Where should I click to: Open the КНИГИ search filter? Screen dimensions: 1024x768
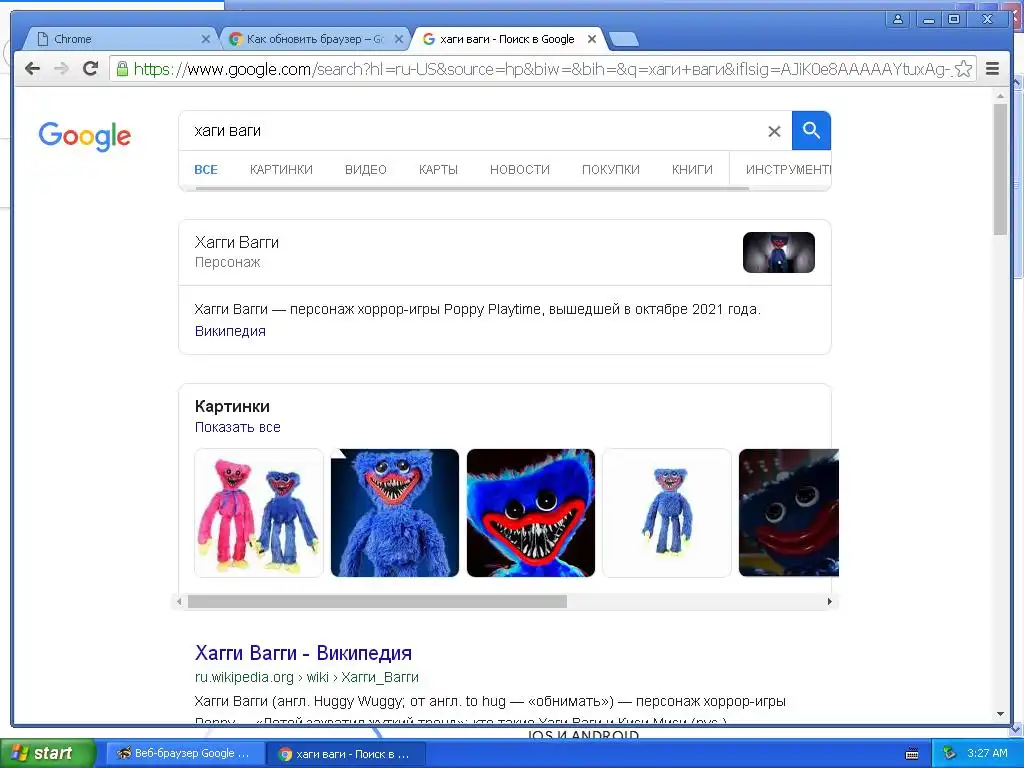point(692,170)
